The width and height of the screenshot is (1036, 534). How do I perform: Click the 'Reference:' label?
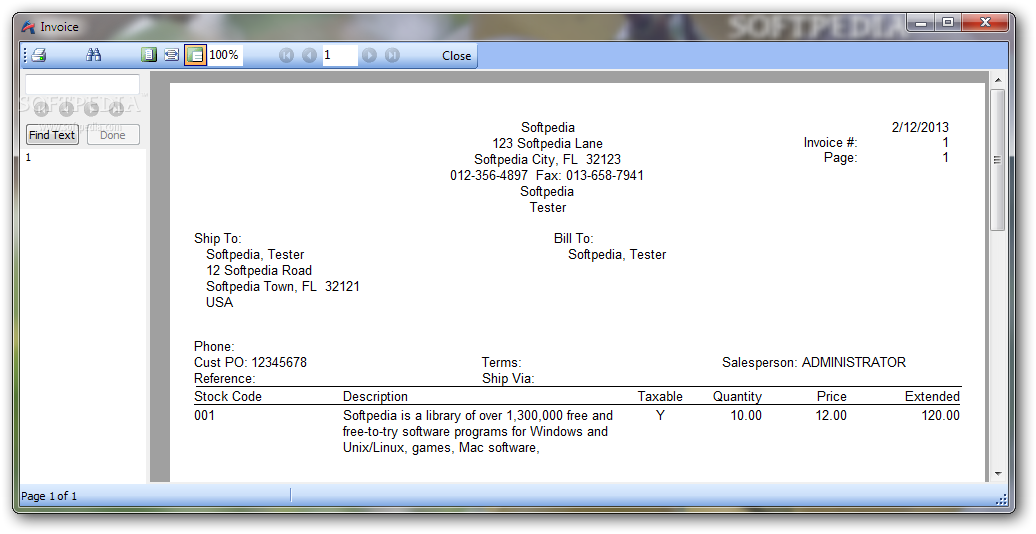click(225, 378)
